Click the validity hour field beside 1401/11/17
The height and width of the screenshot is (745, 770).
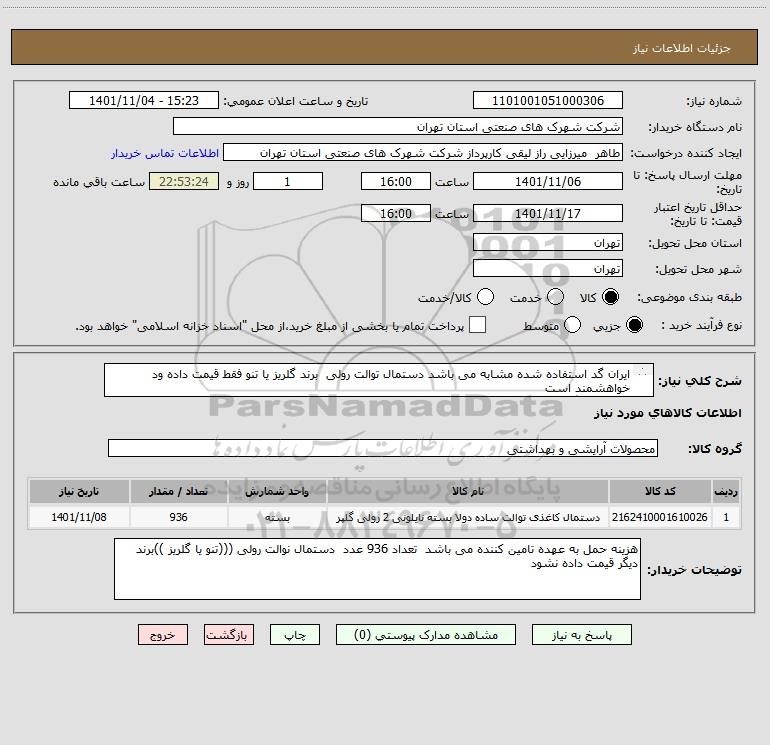pyautogui.click(x=396, y=213)
